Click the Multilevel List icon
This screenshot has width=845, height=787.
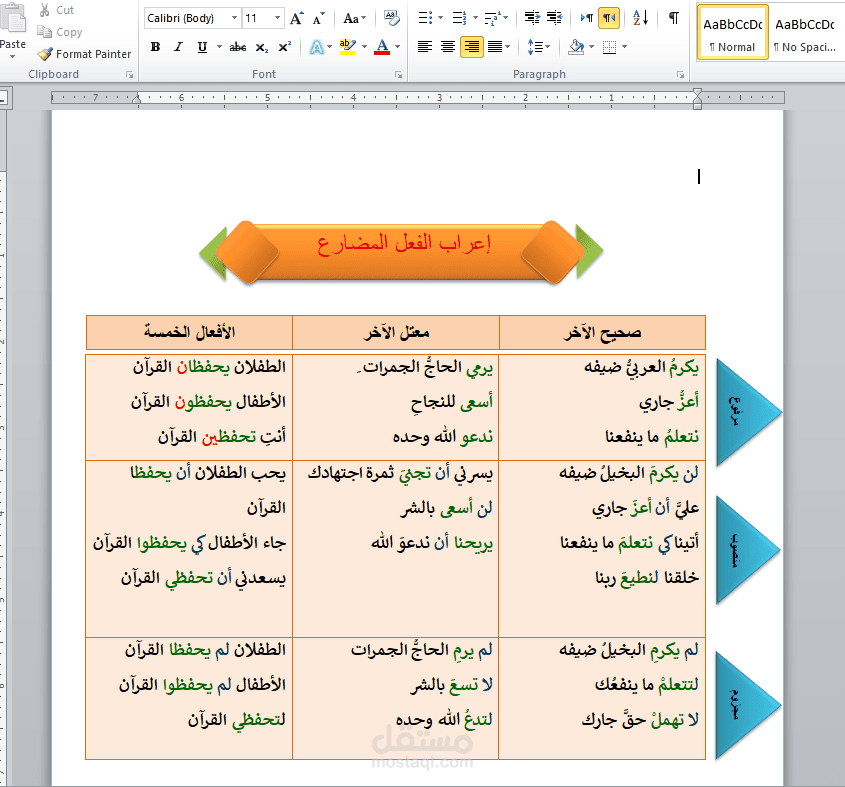point(493,18)
